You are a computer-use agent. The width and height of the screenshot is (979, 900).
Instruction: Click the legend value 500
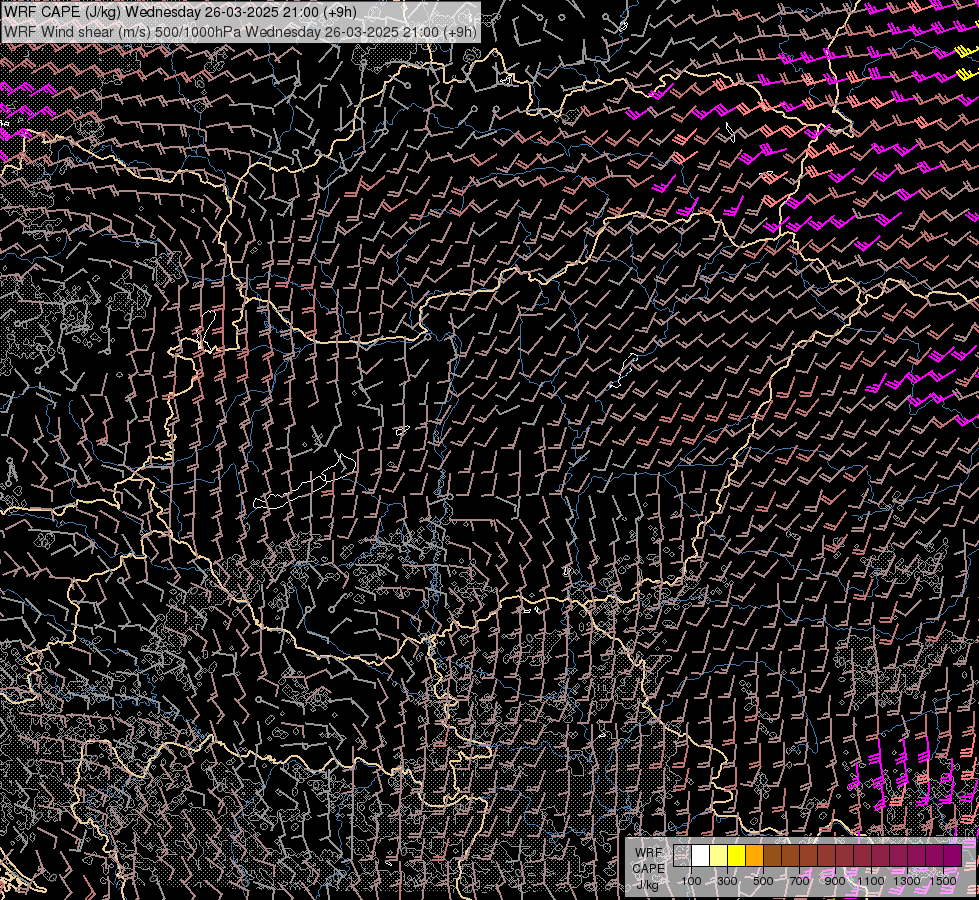763,881
